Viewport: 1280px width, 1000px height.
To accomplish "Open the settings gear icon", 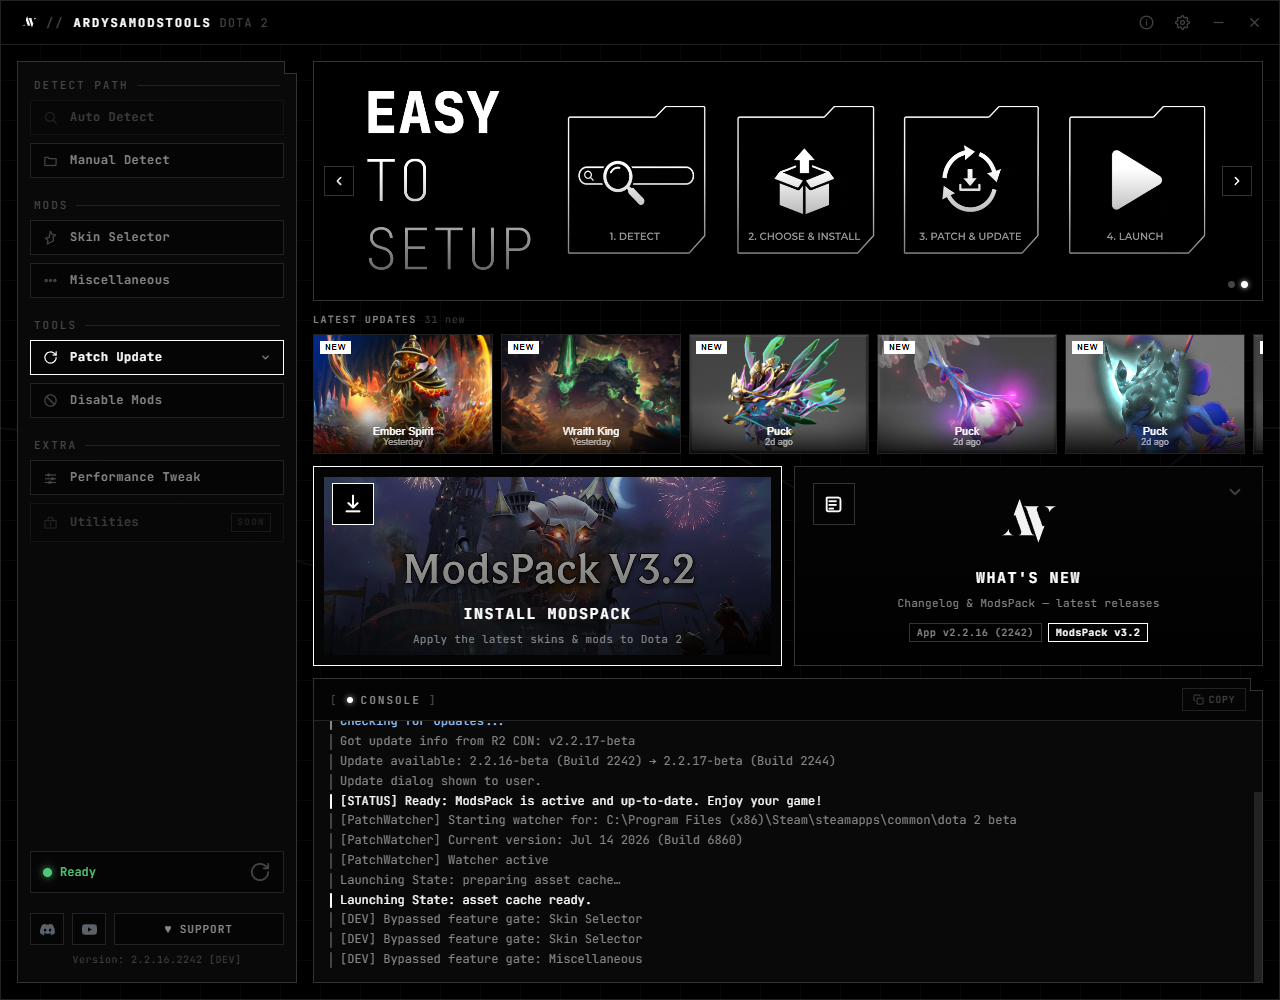I will 1183,22.
